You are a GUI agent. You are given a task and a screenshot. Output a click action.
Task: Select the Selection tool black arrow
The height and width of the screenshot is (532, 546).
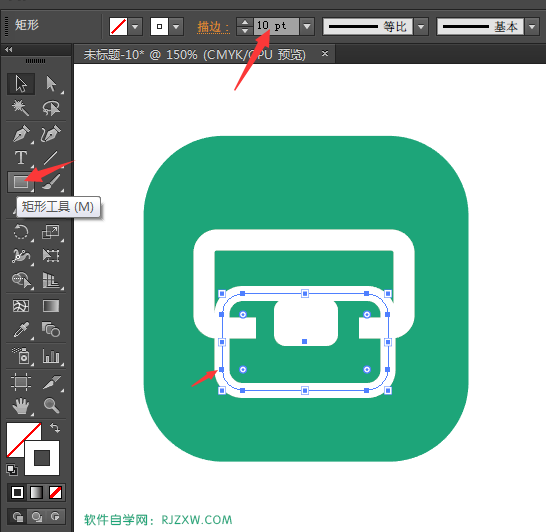coord(21,84)
